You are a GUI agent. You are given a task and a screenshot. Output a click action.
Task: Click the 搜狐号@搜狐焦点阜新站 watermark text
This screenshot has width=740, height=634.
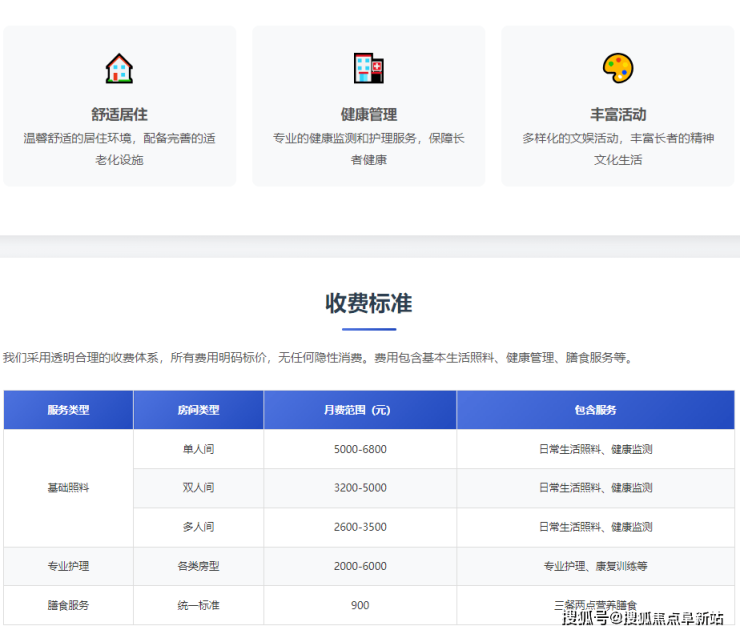(x=642, y=618)
